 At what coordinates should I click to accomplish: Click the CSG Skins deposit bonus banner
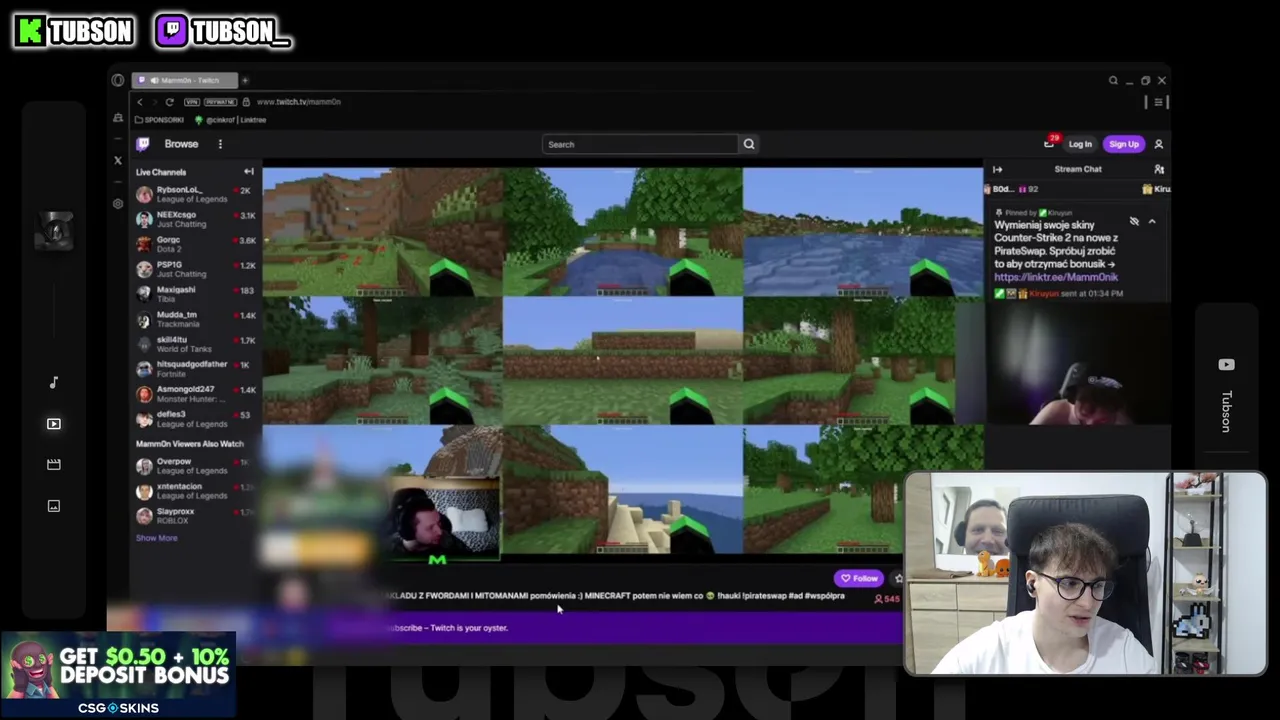[118, 675]
